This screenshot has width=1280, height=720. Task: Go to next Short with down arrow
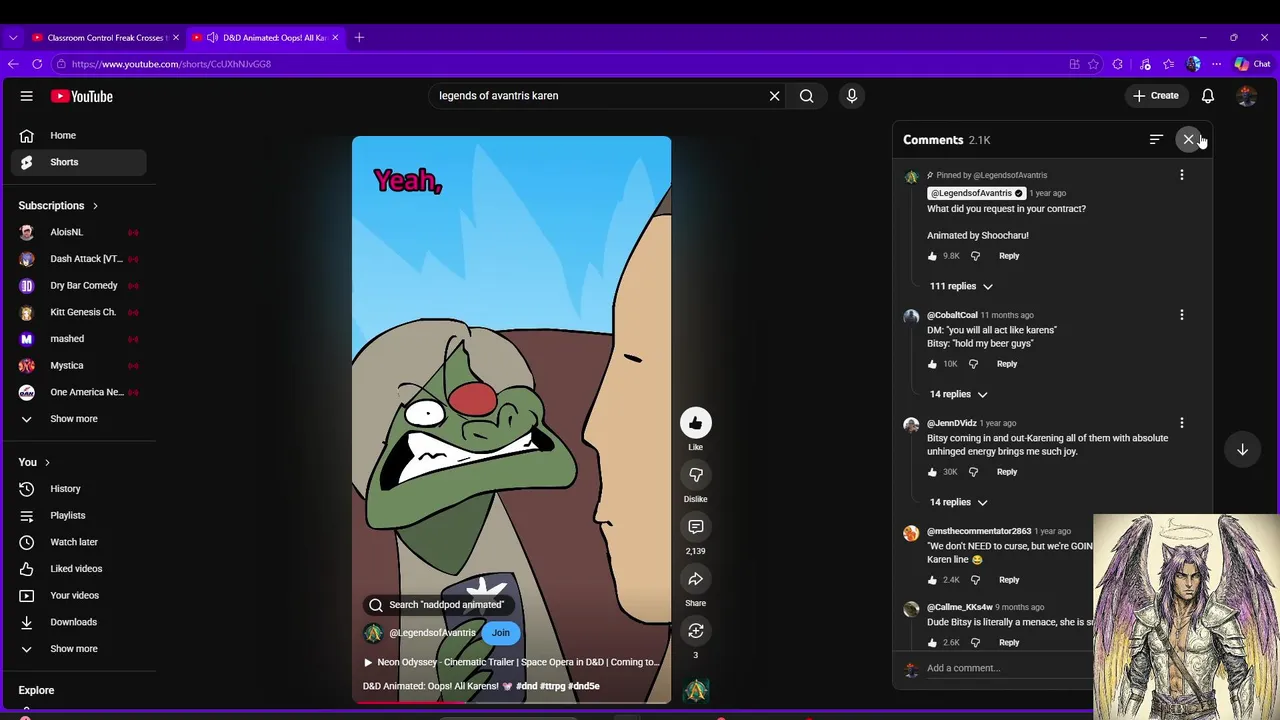[x=1242, y=450]
